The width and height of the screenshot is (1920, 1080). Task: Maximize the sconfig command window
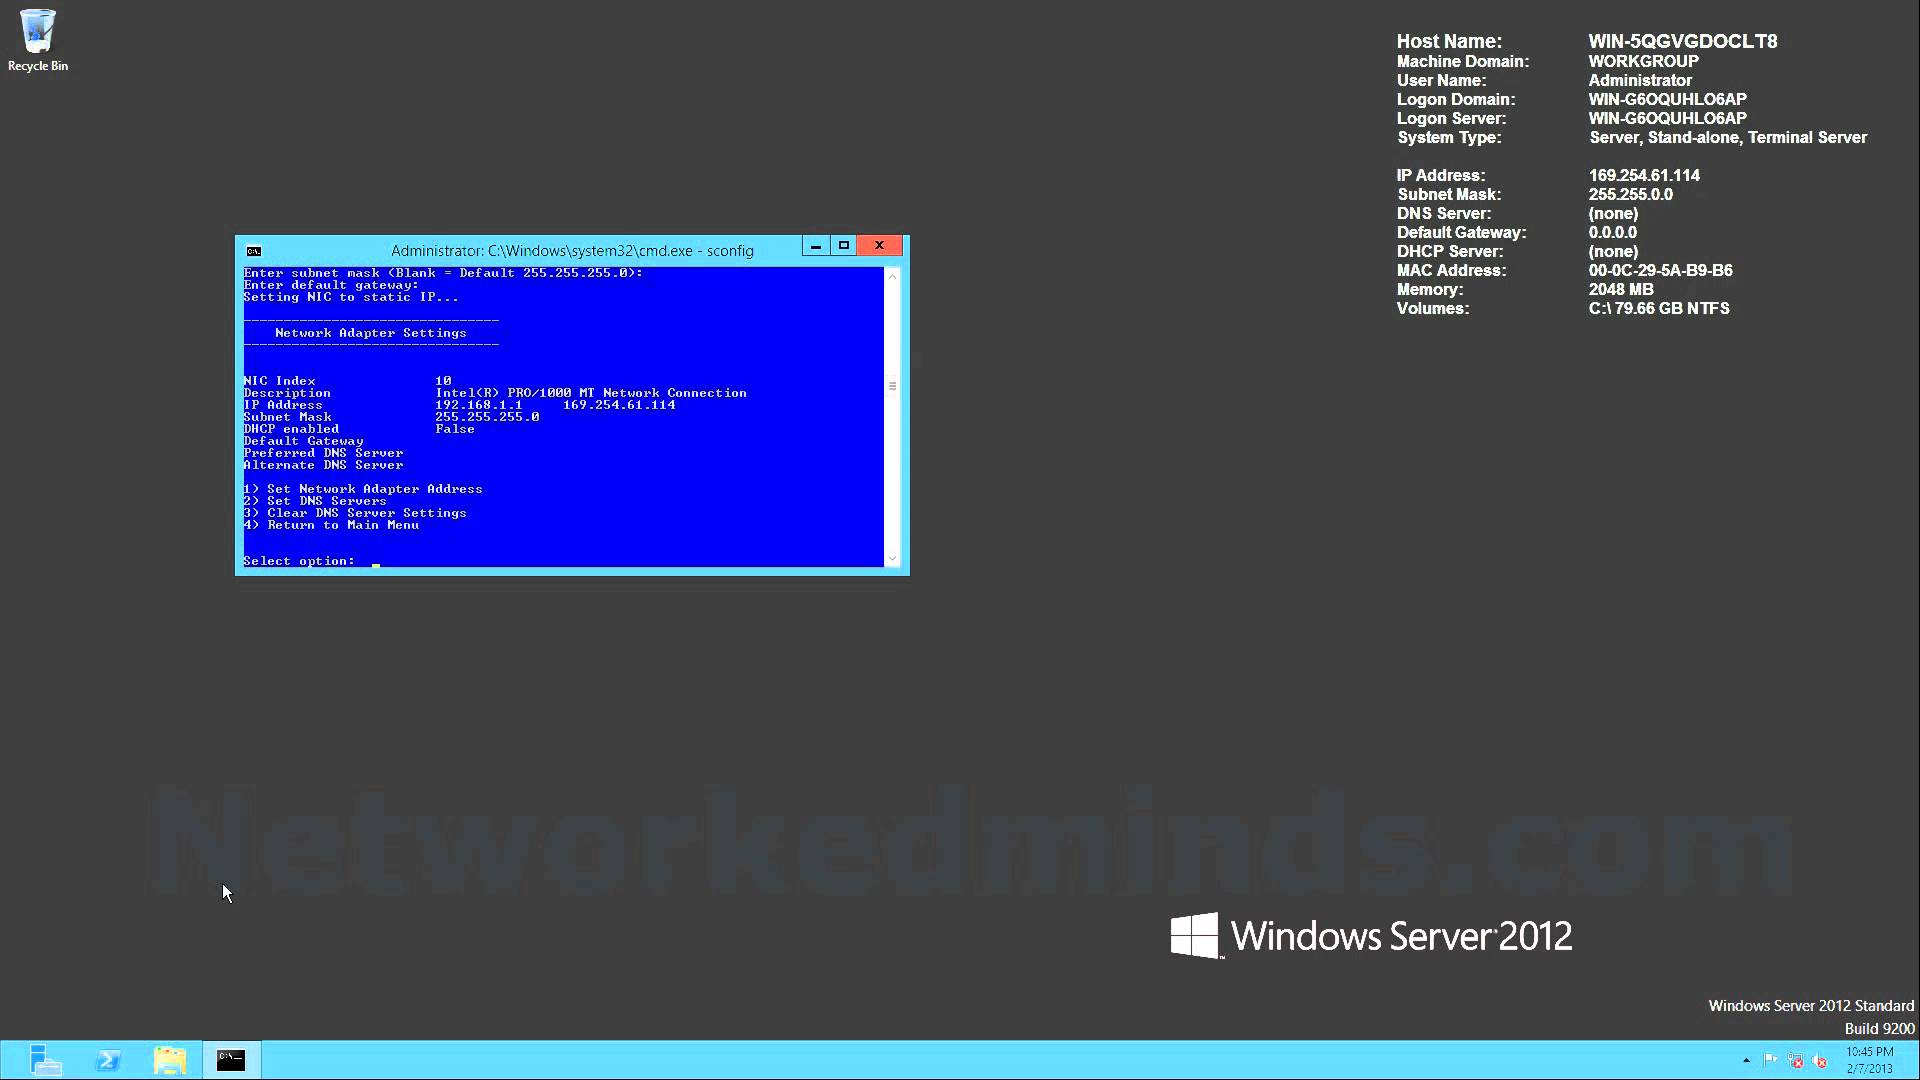click(x=844, y=246)
